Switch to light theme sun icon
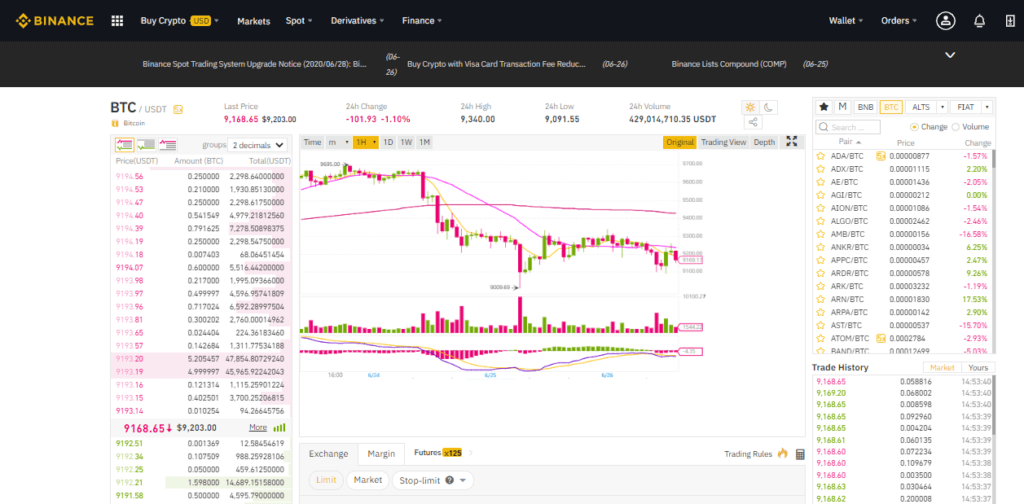Image resolution: width=1024 pixels, height=504 pixels. point(750,107)
